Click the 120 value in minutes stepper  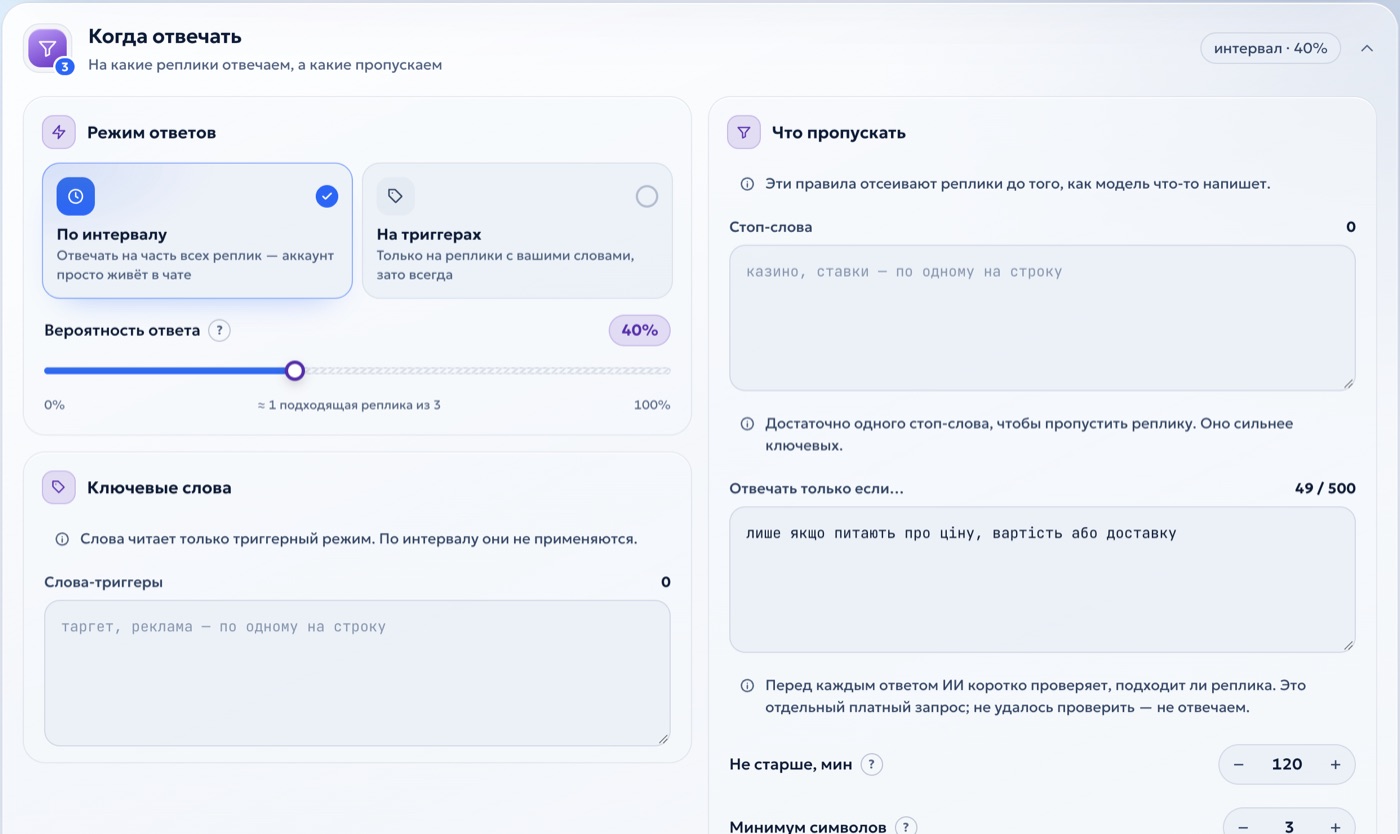click(x=1287, y=765)
